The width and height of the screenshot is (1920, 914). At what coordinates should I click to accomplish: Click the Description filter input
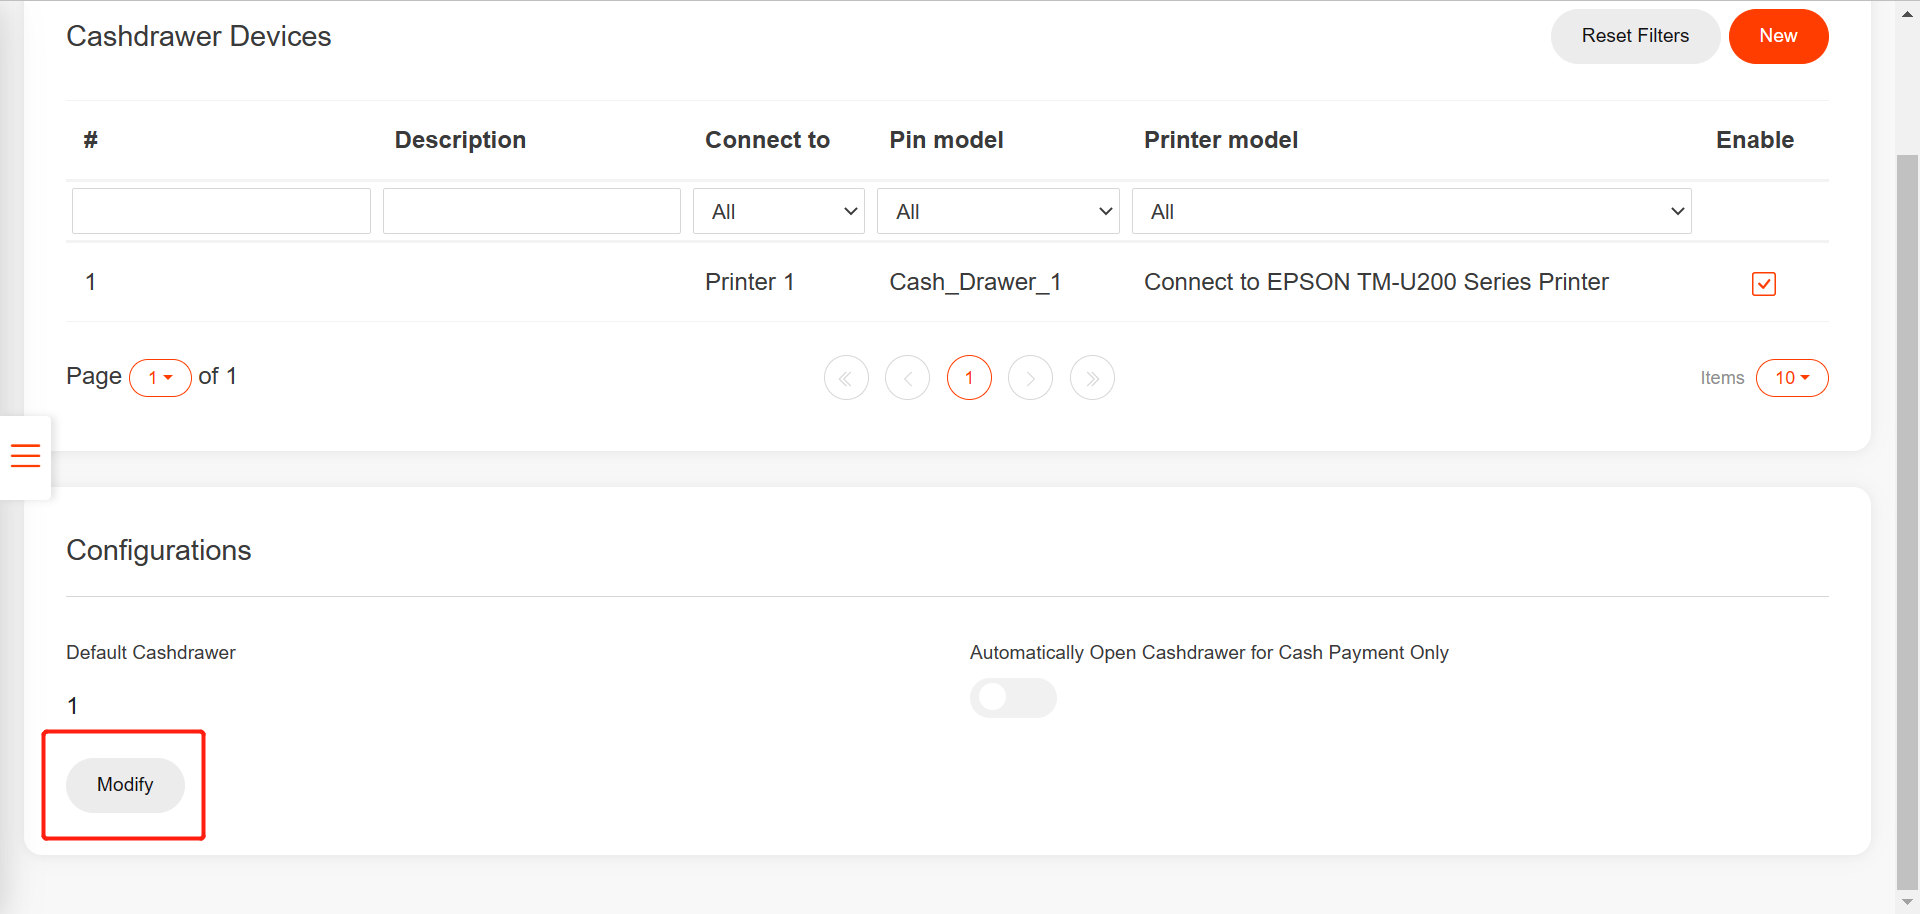(531, 212)
